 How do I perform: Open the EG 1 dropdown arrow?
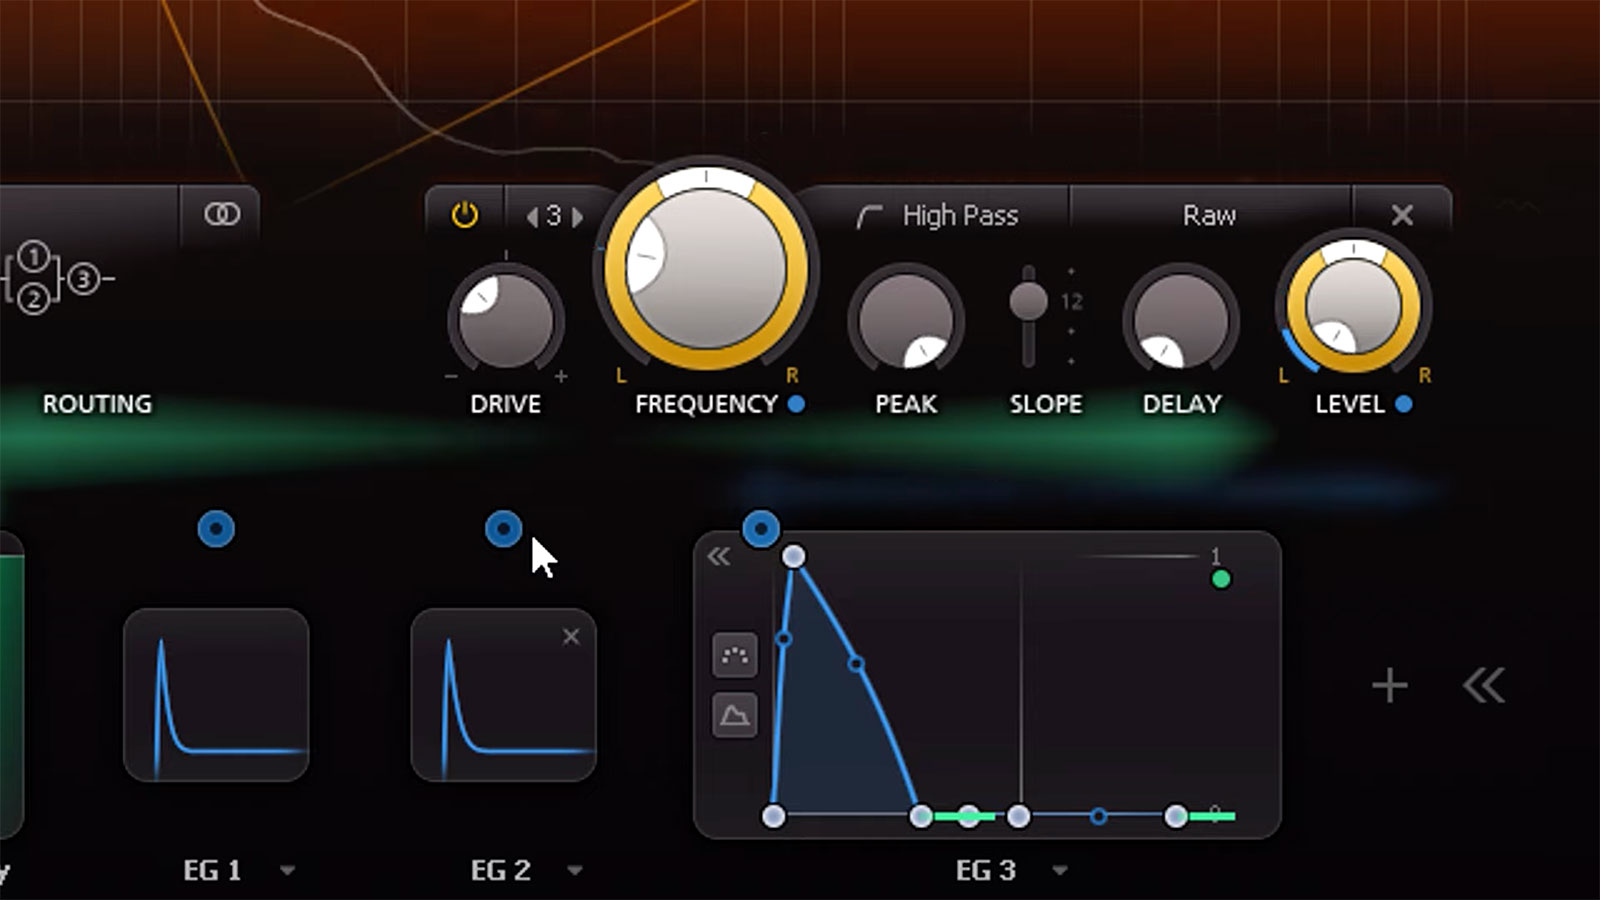[288, 870]
